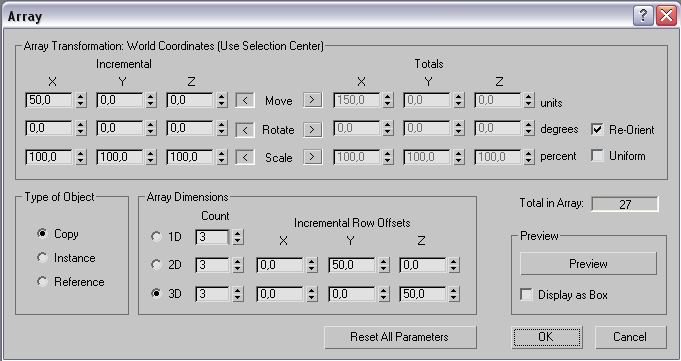
Task: Open the help question mark in title bar
Action: [643, 17]
